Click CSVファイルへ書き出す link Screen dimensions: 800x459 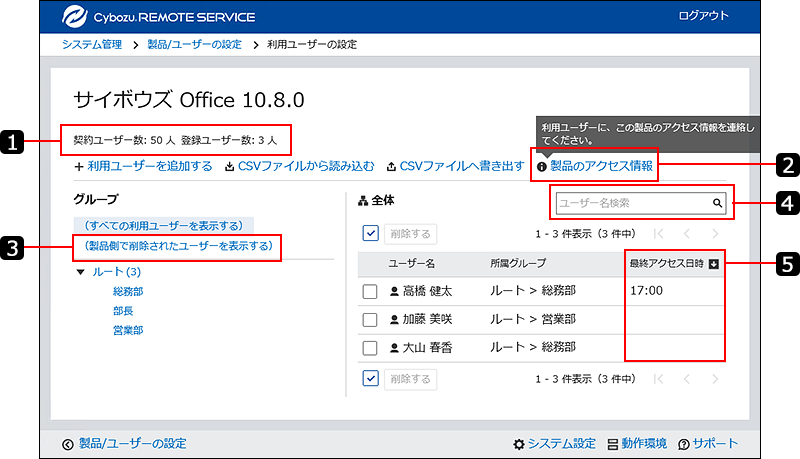[462, 166]
